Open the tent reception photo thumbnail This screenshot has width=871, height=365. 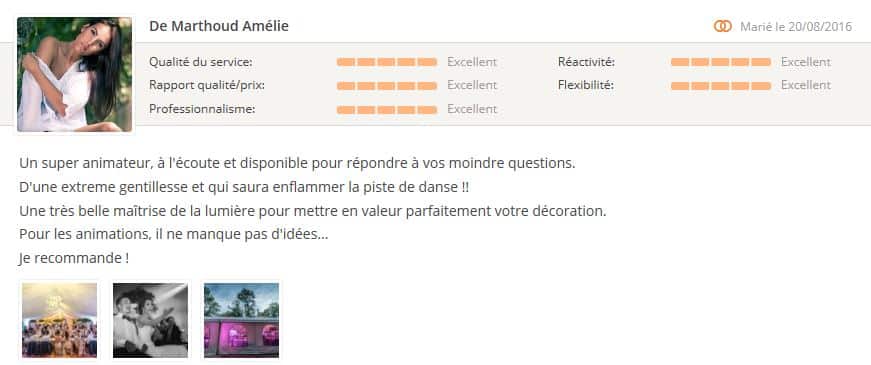59,320
